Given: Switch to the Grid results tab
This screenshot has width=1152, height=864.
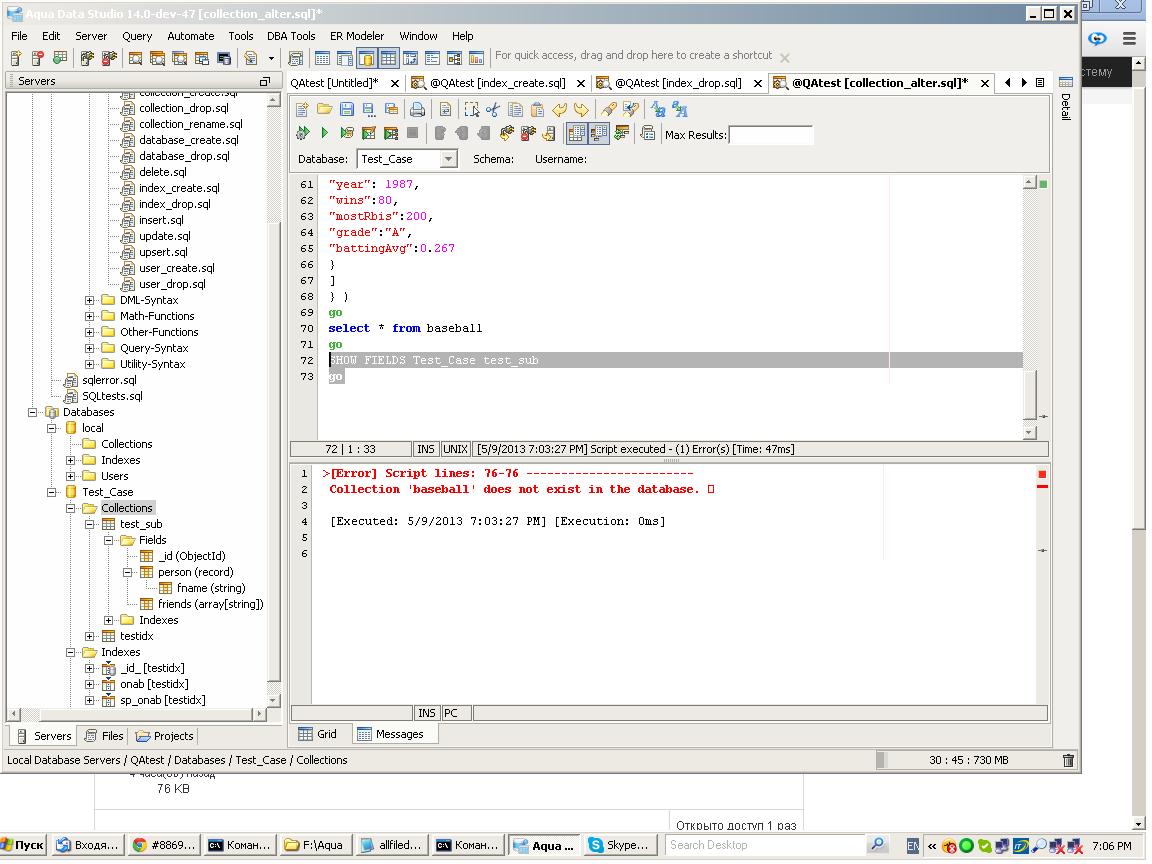Looking at the screenshot, I should click(318, 734).
